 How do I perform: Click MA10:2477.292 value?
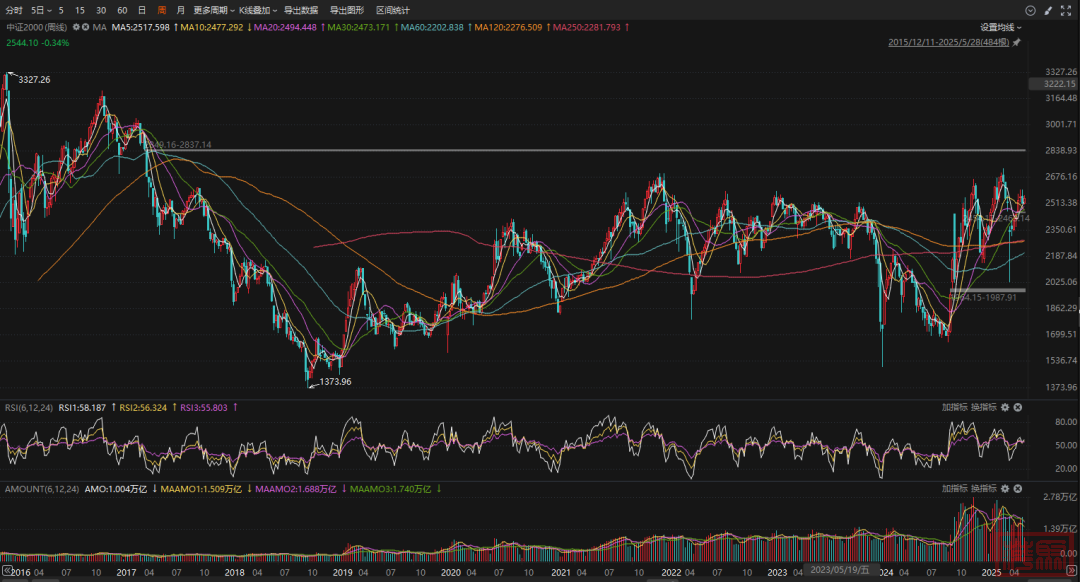pos(211,27)
